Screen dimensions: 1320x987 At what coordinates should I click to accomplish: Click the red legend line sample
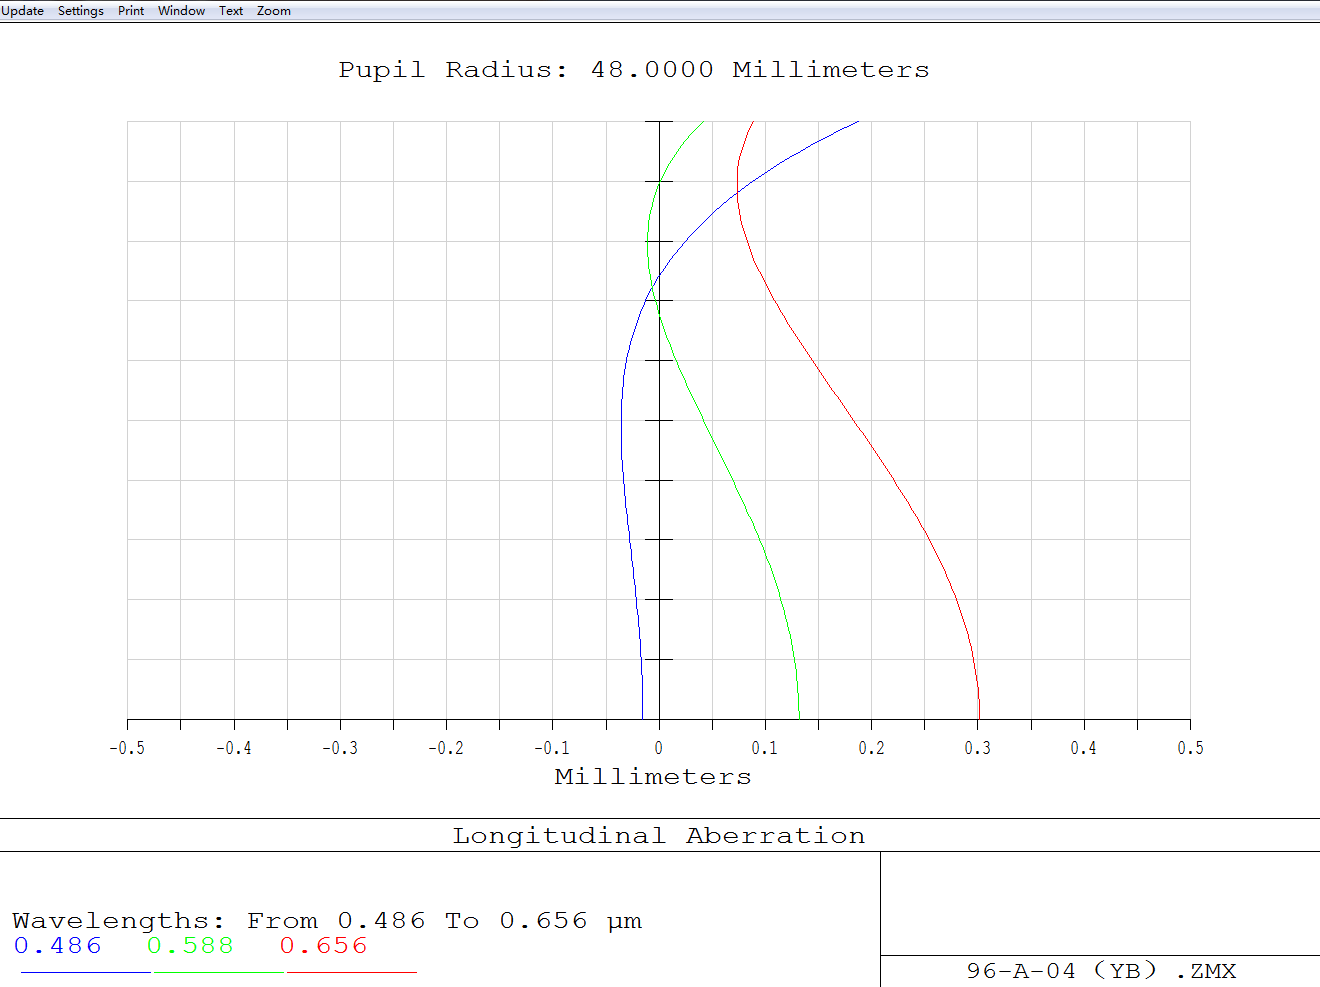(351, 971)
